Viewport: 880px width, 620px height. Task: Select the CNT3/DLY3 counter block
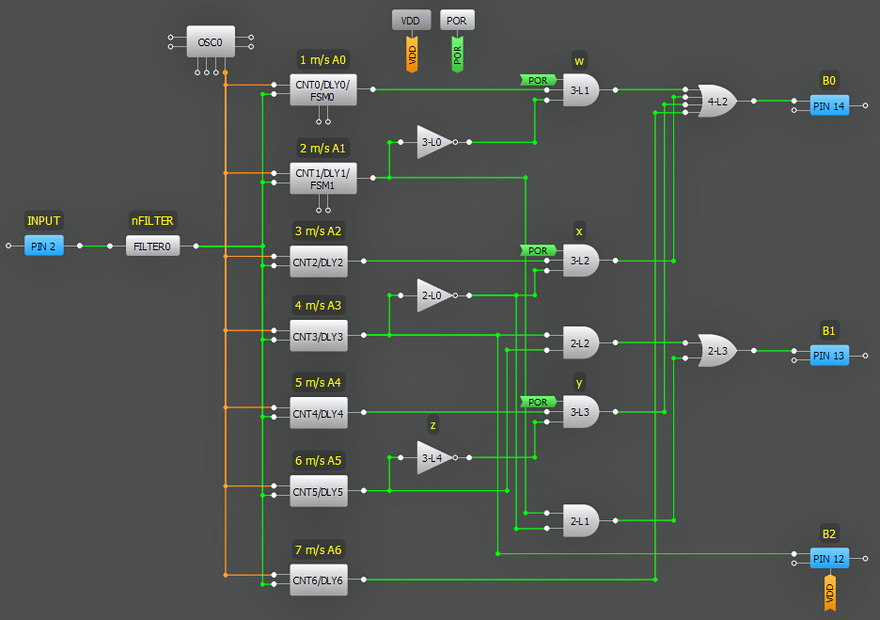pyautogui.click(x=318, y=337)
